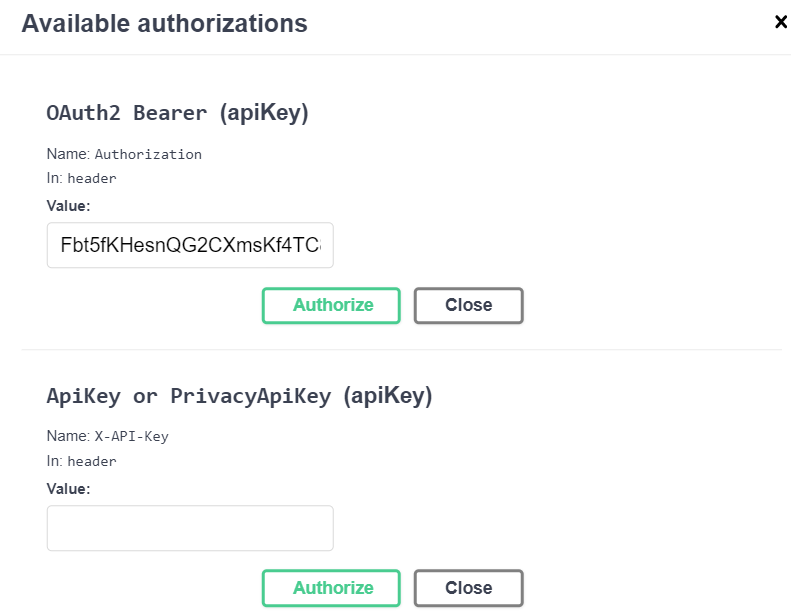Click the Name label beside X-API-Key
This screenshot has height=616, width=791.
point(67,437)
